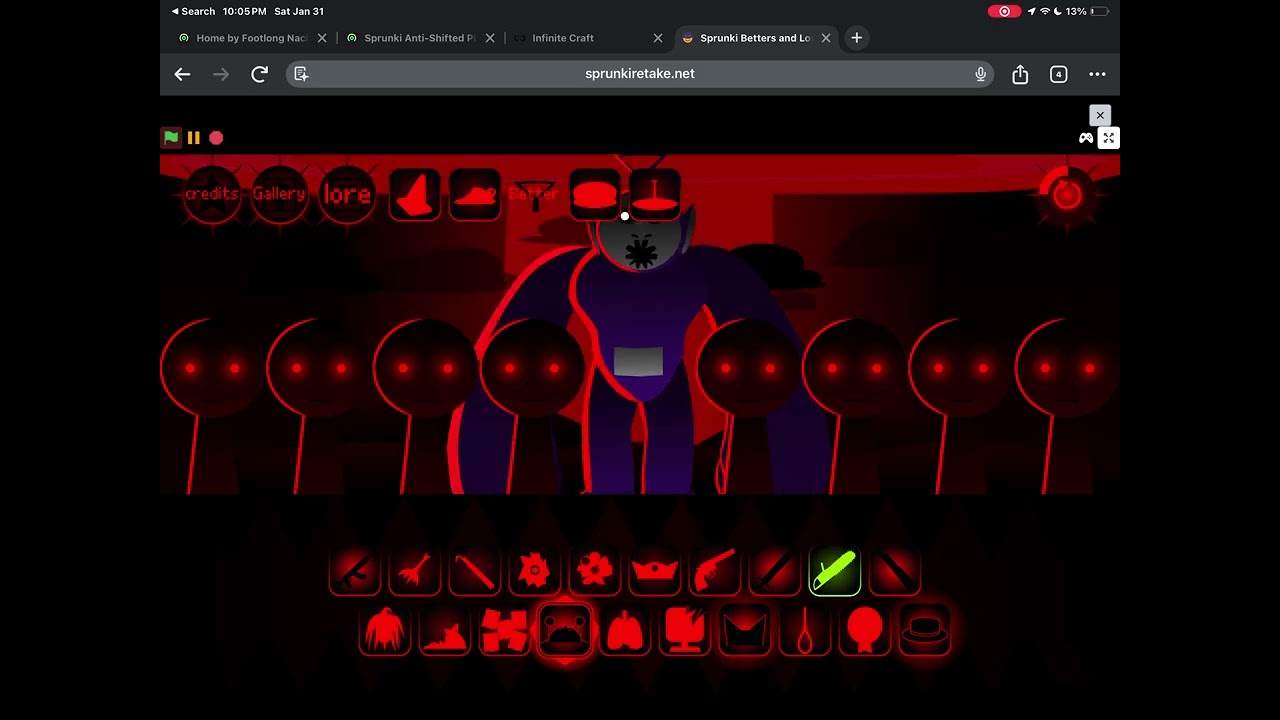Screen dimensions: 1280x720
Task: Tap the red screen recording indicator
Action: tap(1004, 11)
